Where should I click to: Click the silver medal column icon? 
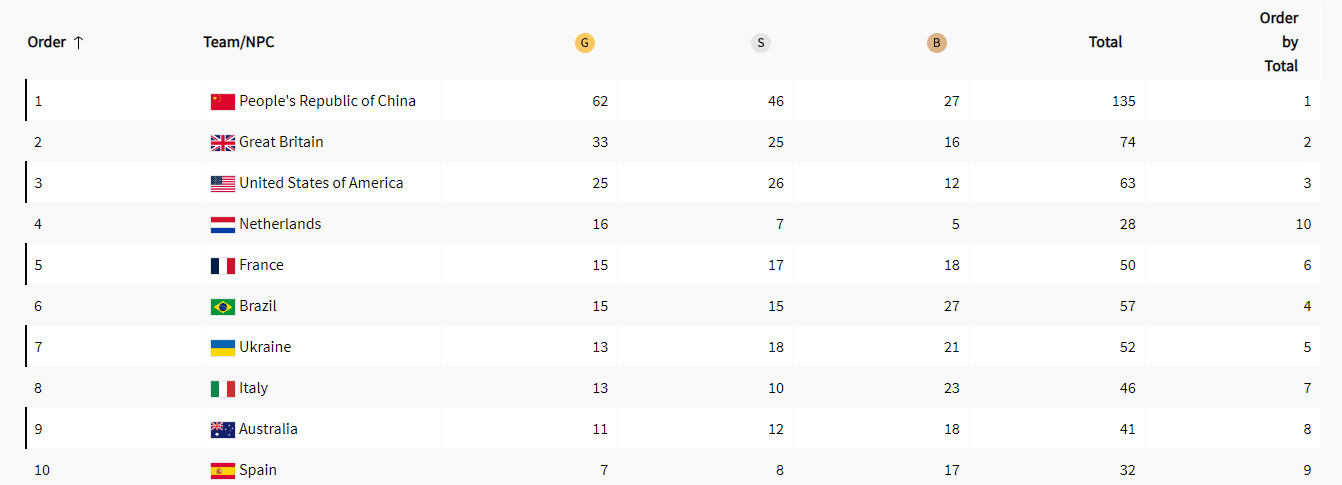click(x=761, y=43)
